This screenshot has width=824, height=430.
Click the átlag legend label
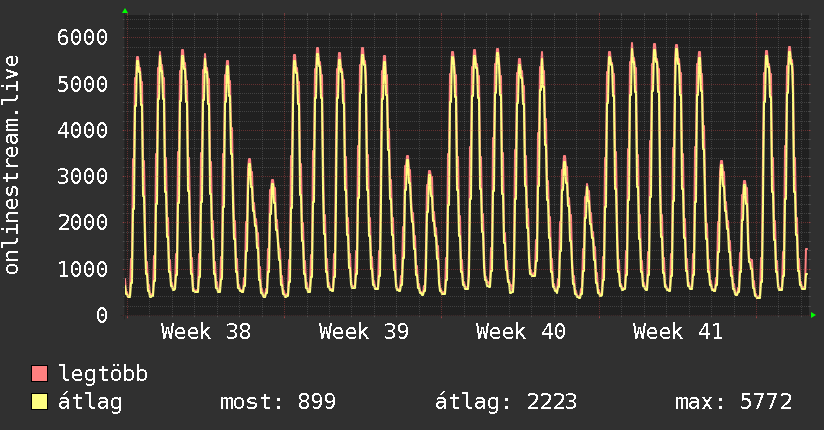90,402
